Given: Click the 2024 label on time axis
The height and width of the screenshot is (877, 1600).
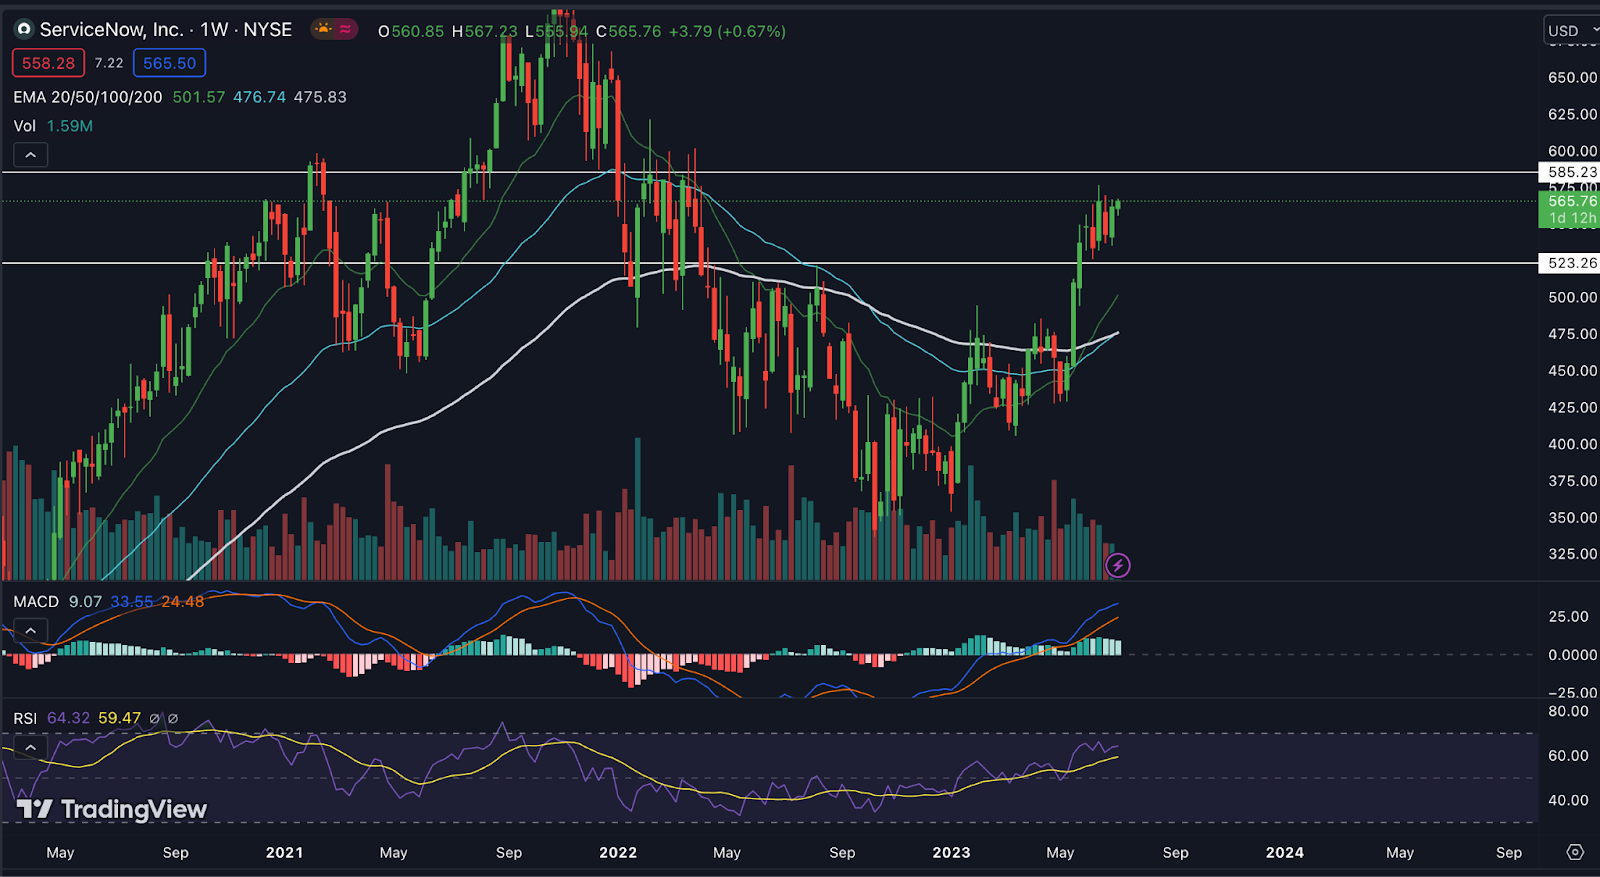Looking at the screenshot, I should pyautogui.click(x=1285, y=853).
